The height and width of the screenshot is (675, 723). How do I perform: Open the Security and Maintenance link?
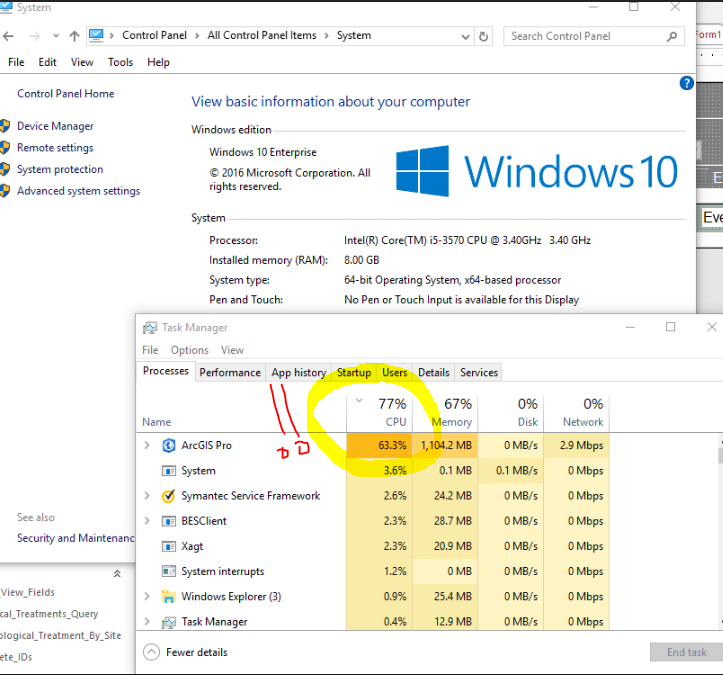[76, 538]
